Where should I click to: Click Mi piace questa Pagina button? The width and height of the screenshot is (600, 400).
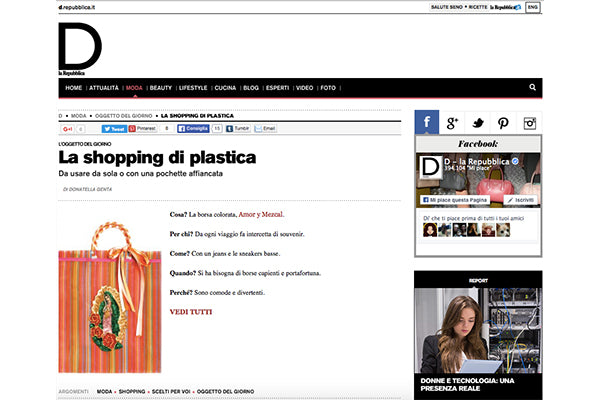(x=455, y=200)
